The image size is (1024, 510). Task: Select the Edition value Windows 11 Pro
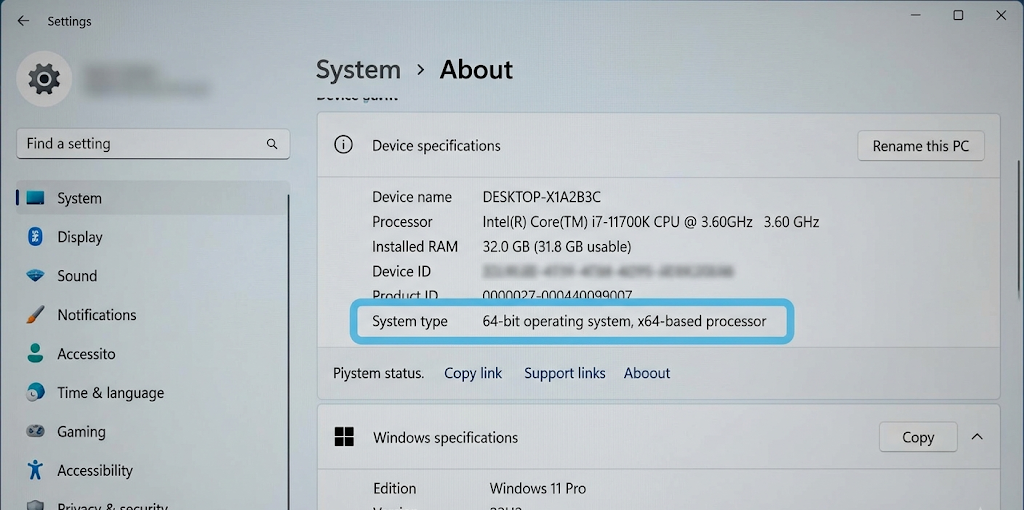click(537, 488)
